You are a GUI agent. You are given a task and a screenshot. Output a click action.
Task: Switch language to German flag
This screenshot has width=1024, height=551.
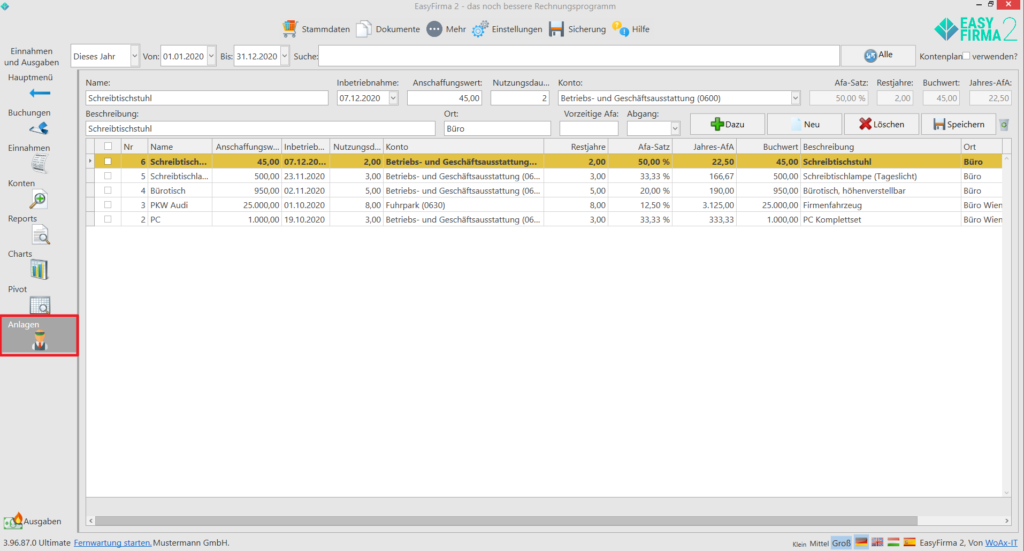click(x=861, y=543)
